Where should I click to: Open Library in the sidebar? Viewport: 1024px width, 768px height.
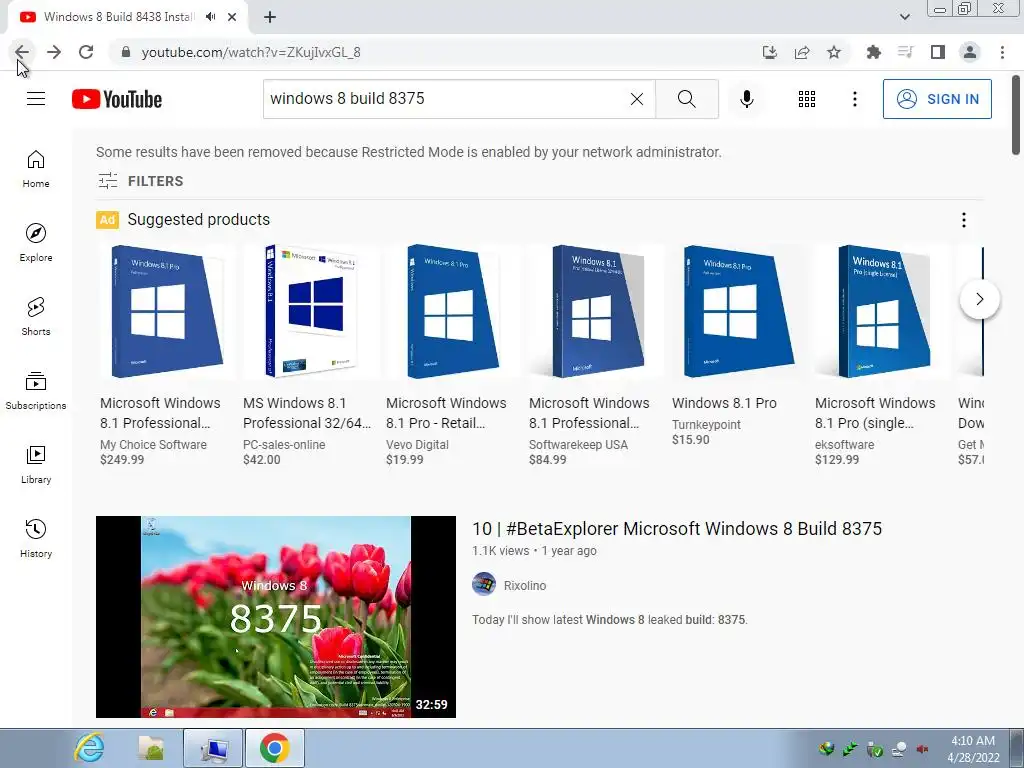tap(36, 464)
